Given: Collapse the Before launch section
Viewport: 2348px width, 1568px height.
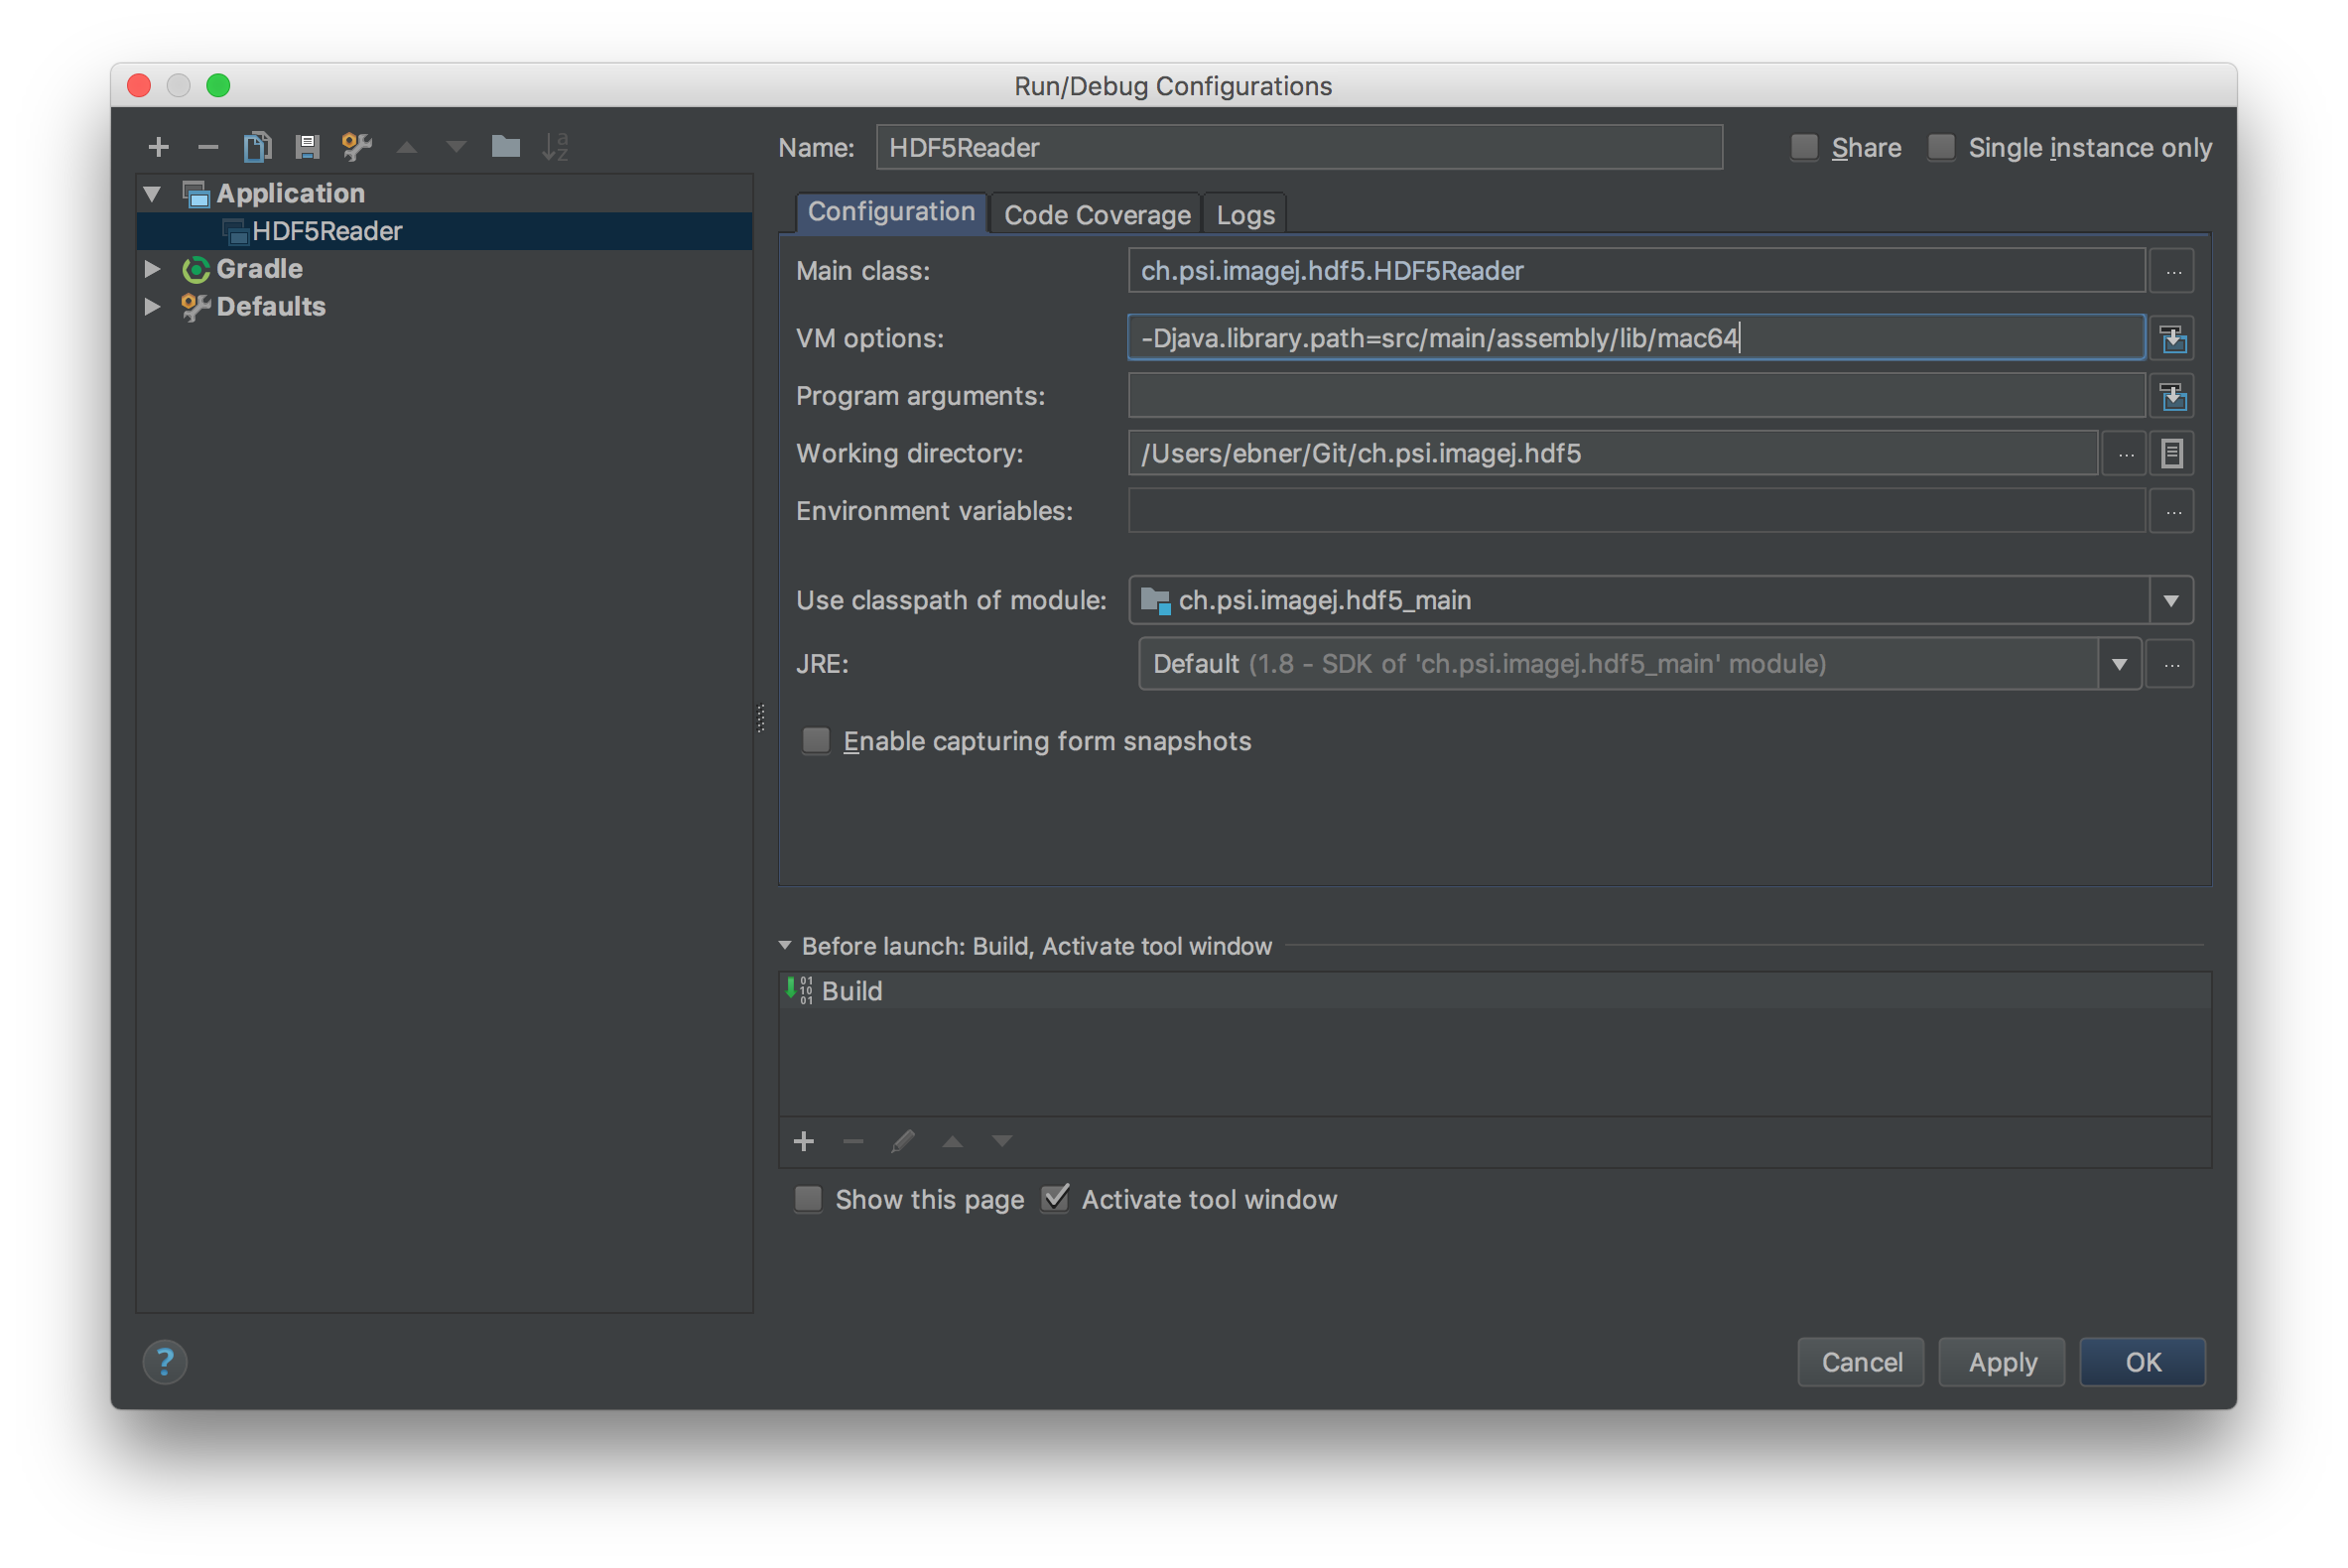Looking at the screenshot, I should 785,946.
